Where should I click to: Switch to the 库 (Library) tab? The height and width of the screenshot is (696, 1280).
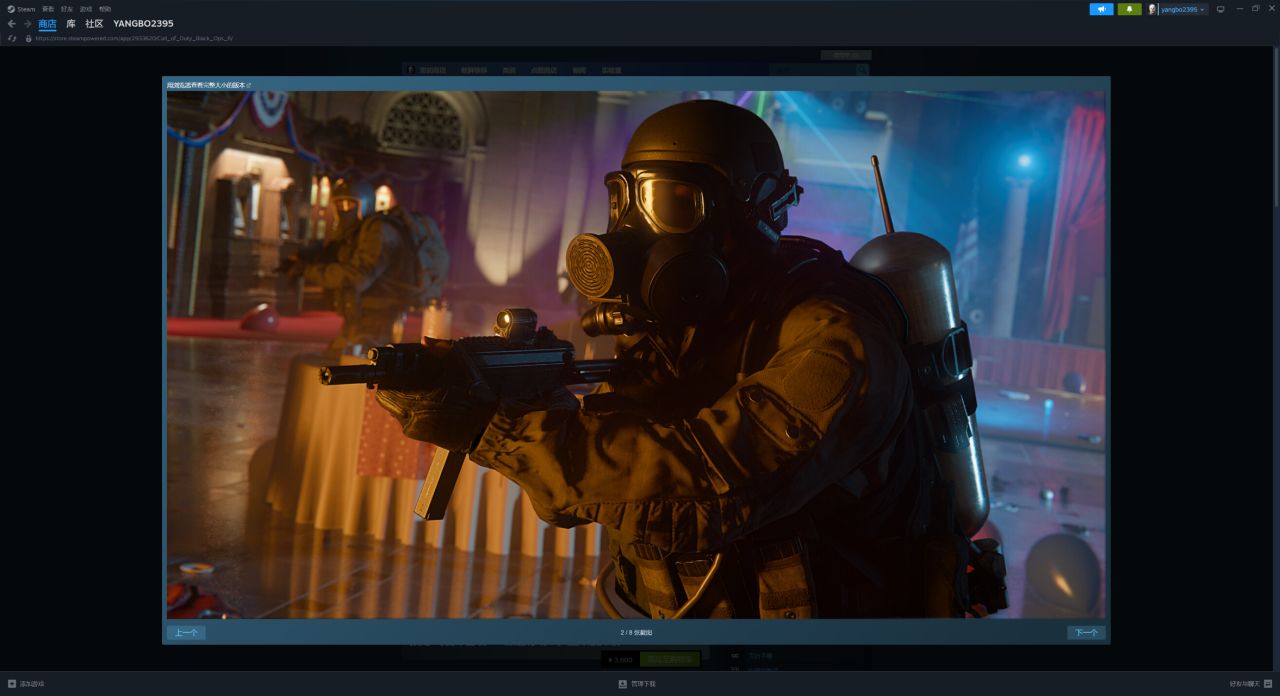coord(71,23)
